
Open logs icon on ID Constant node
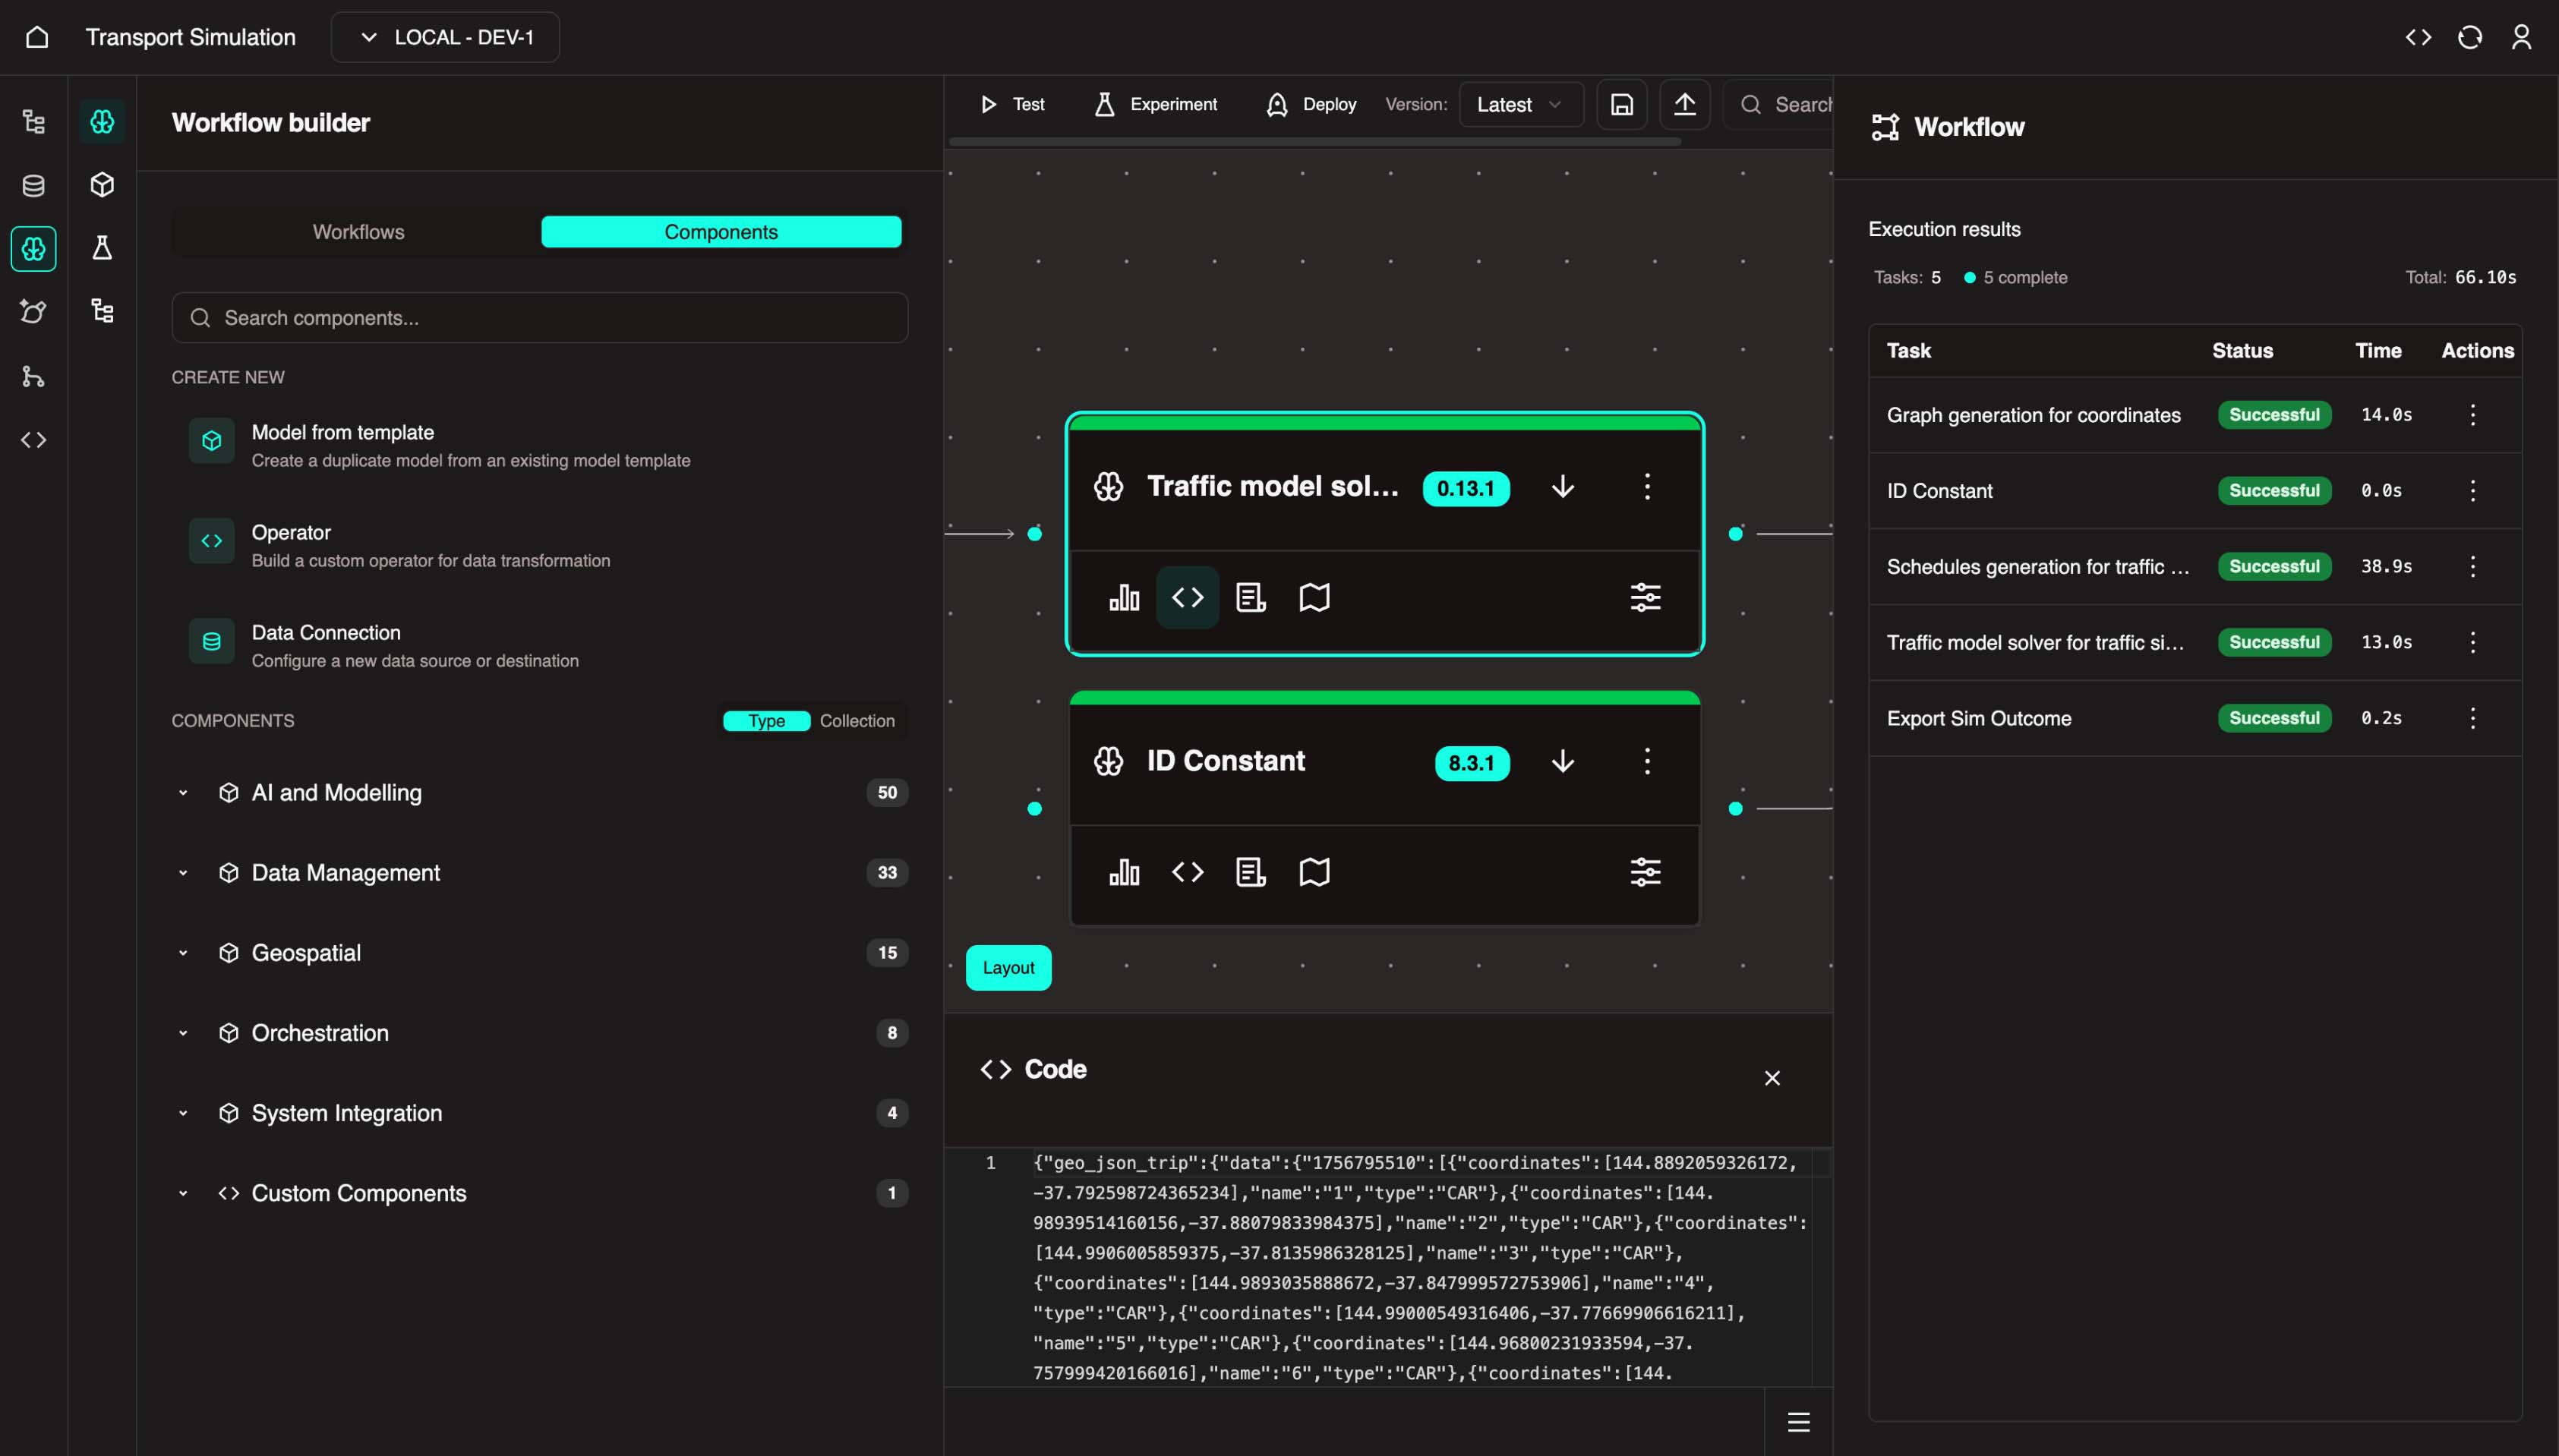pyautogui.click(x=1250, y=872)
